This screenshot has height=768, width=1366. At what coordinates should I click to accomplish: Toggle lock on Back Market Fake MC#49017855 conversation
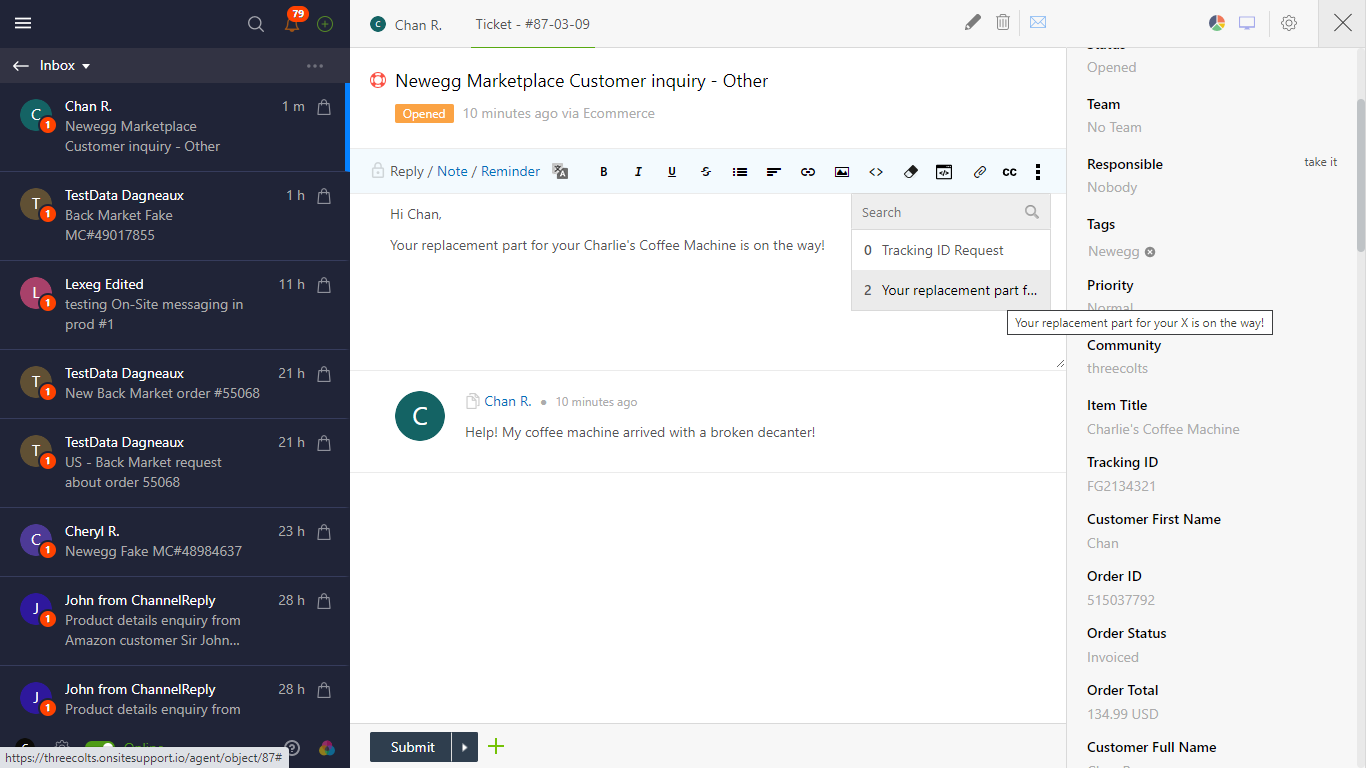324,196
